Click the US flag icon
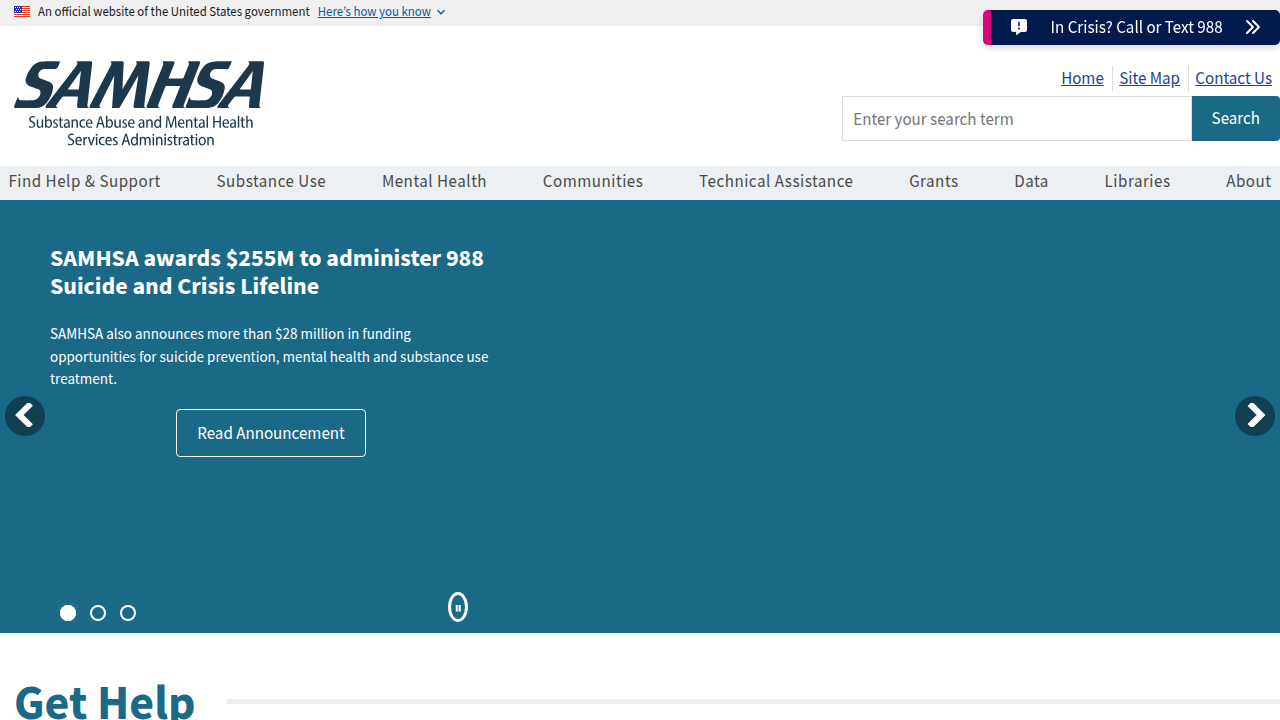This screenshot has height=720, width=1280. pyautogui.click(x=22, y=12)
